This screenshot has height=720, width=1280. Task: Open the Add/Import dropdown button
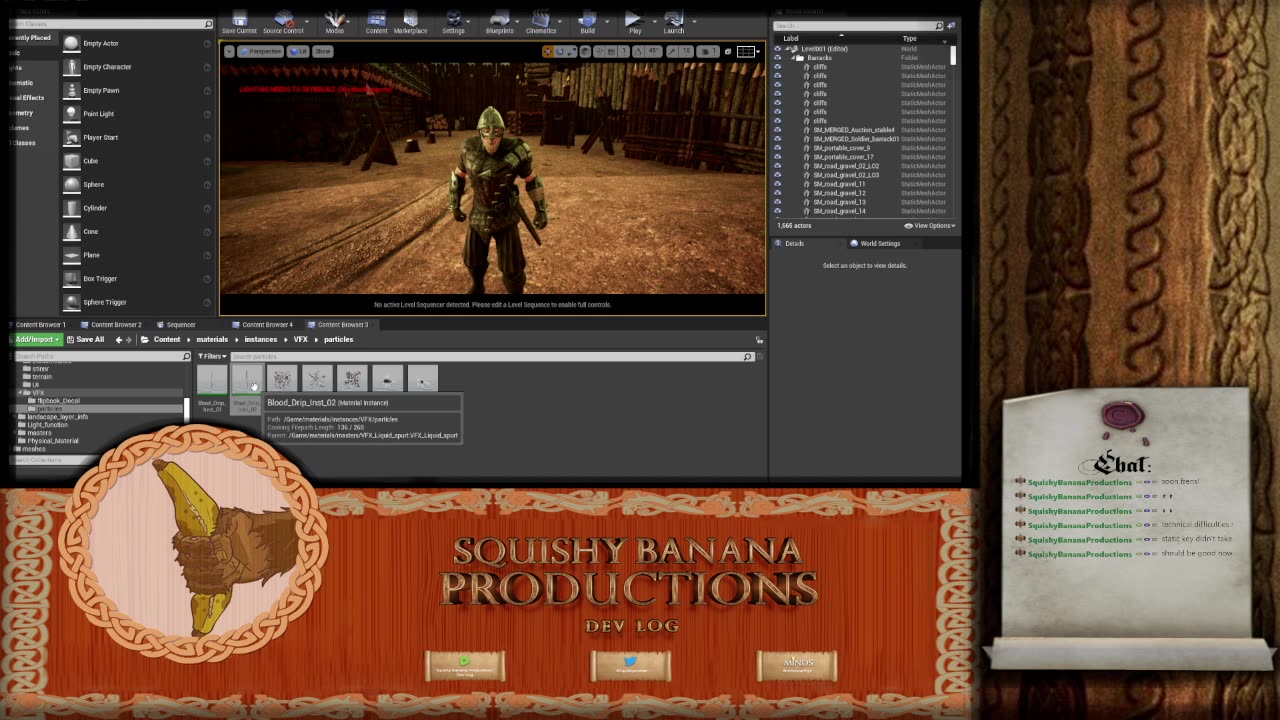pos(35,340)
